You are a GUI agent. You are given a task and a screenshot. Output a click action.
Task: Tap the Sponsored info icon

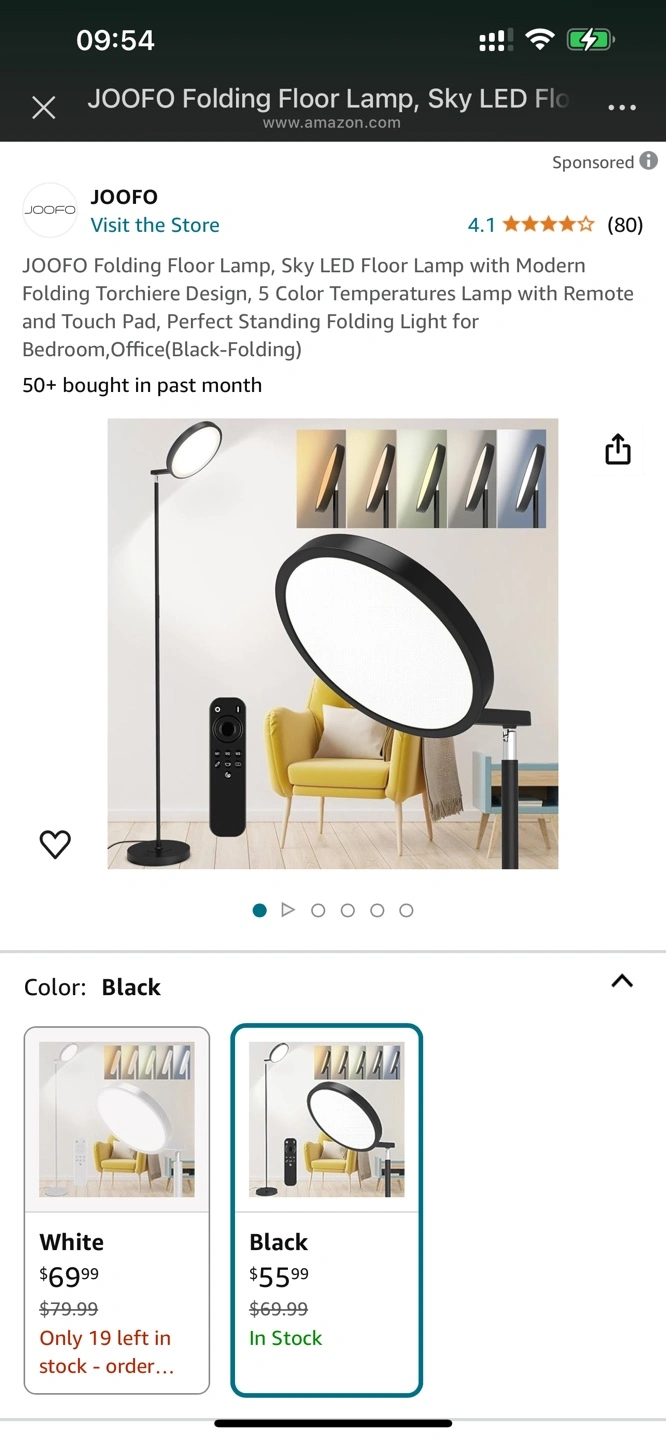click(649, 161)
